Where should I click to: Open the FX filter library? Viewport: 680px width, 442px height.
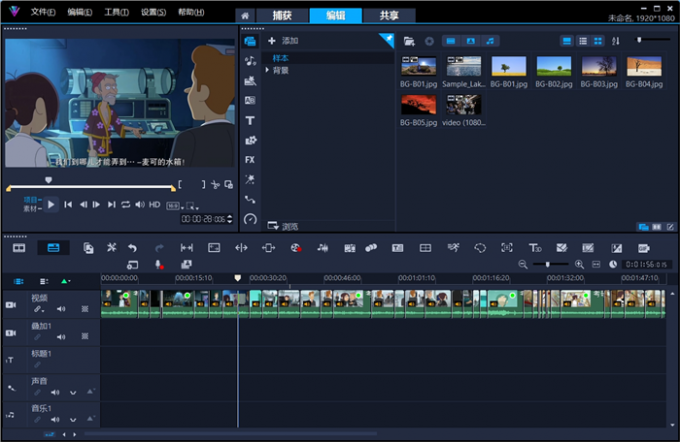(250, 160)
